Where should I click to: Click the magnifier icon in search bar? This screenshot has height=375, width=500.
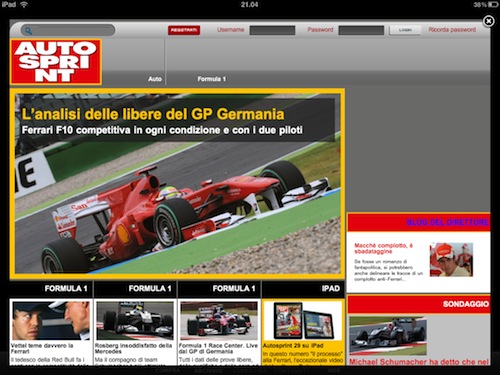(x=29, y=31)
